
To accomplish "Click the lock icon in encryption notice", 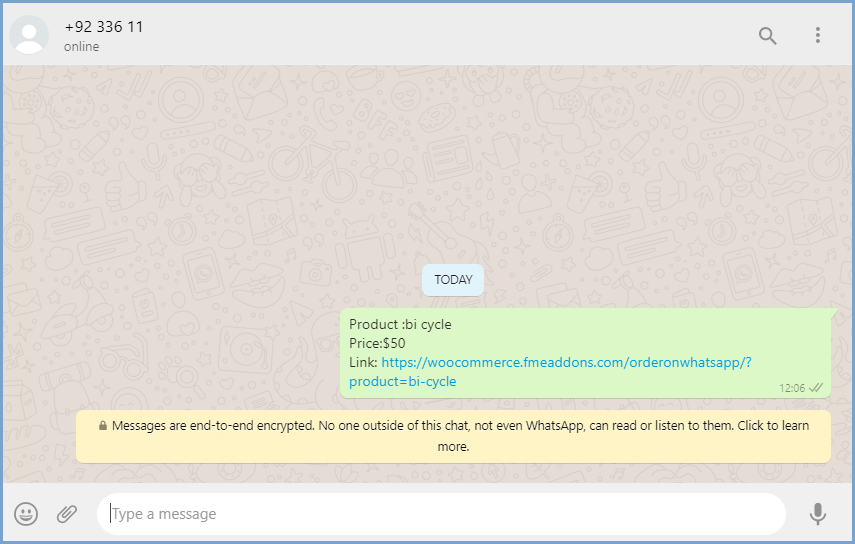I will coord(103,426).
